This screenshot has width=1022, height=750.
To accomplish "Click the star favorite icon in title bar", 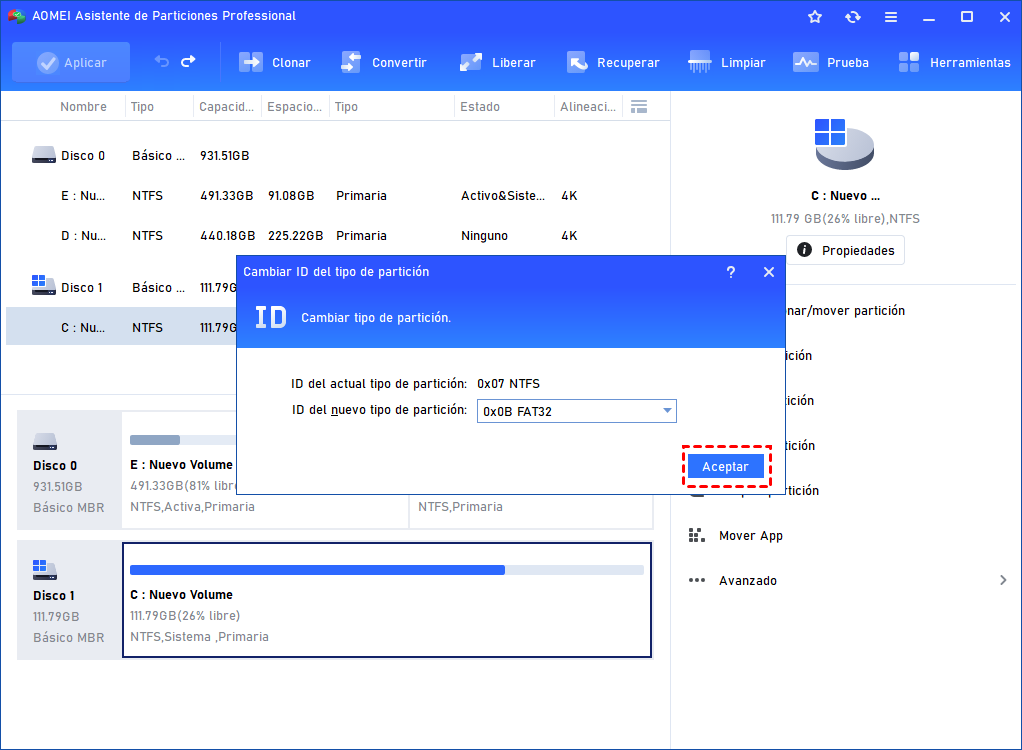I will [x=815, y=17].
